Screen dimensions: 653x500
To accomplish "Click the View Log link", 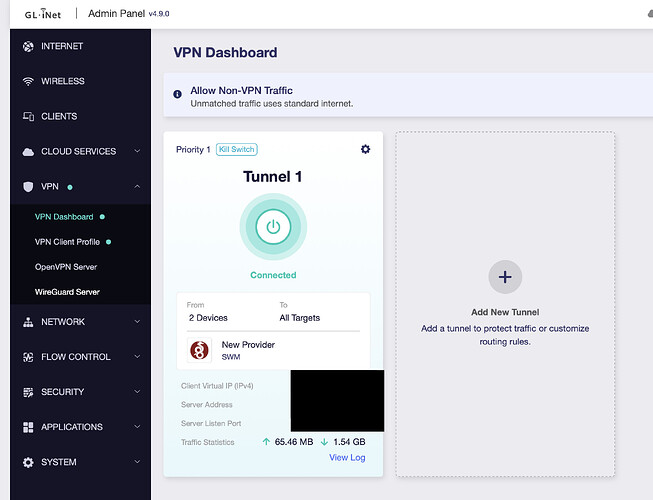I will click(347, 457).
